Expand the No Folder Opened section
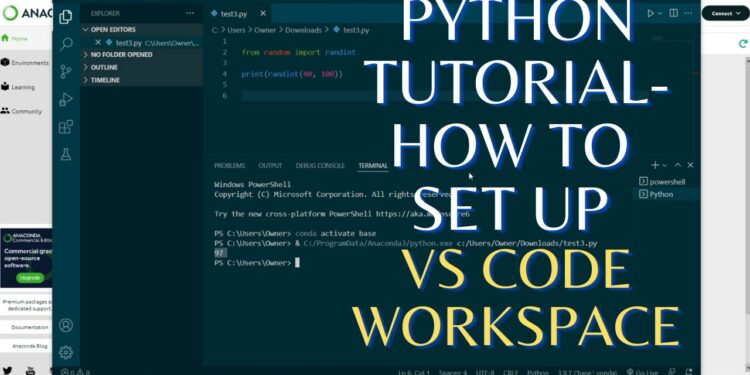The width and height of the screenshot is (750, 375). pos(142,55)
